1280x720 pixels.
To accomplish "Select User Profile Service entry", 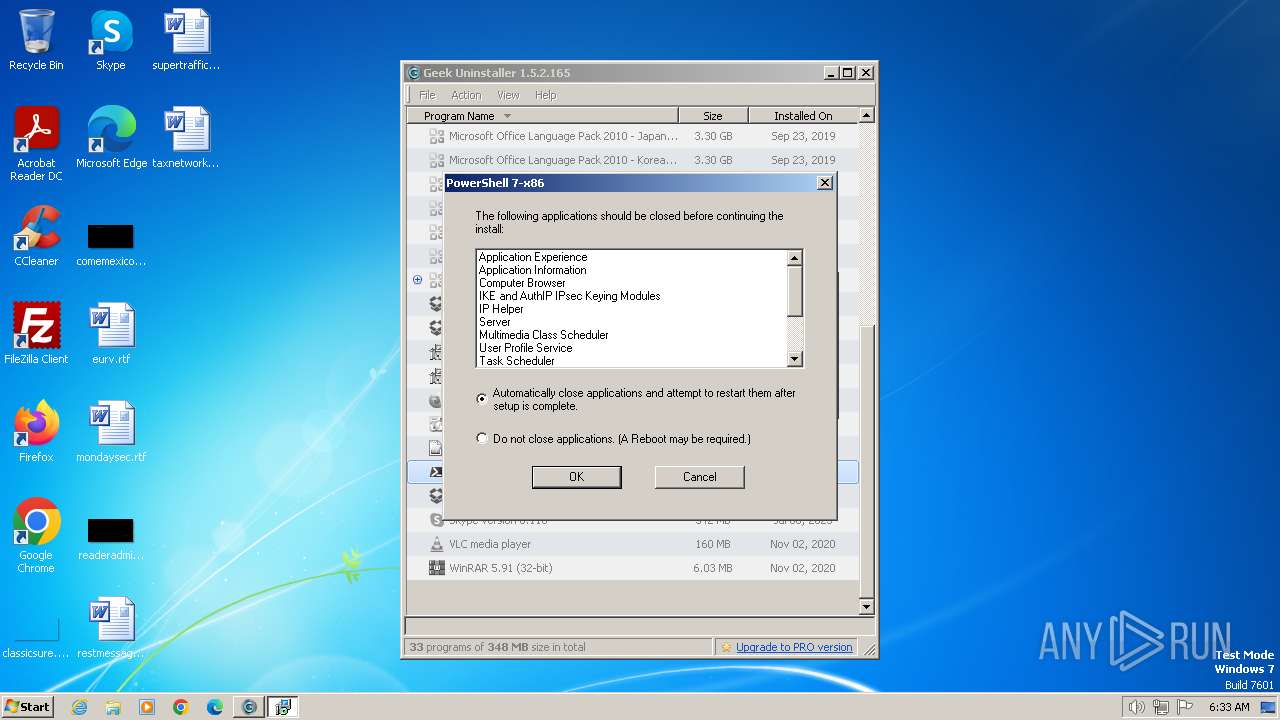I will pos(525,348).
